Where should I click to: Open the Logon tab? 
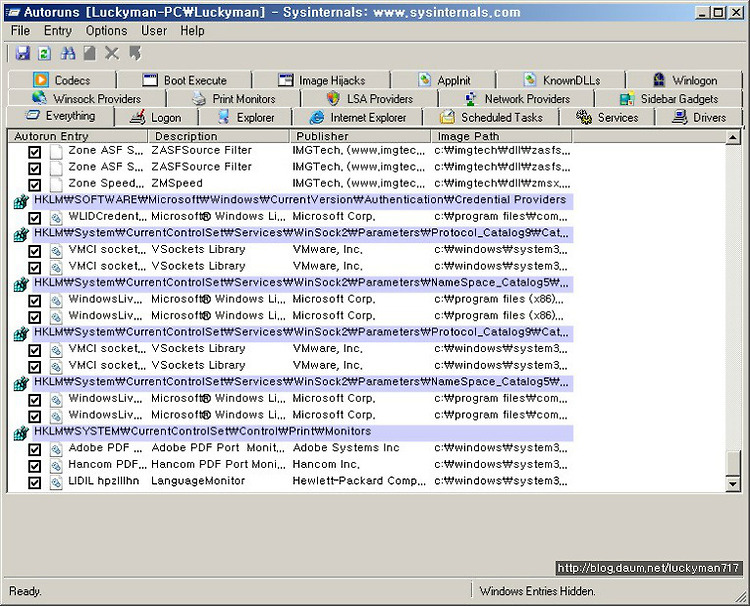click(x=156, y=117)
